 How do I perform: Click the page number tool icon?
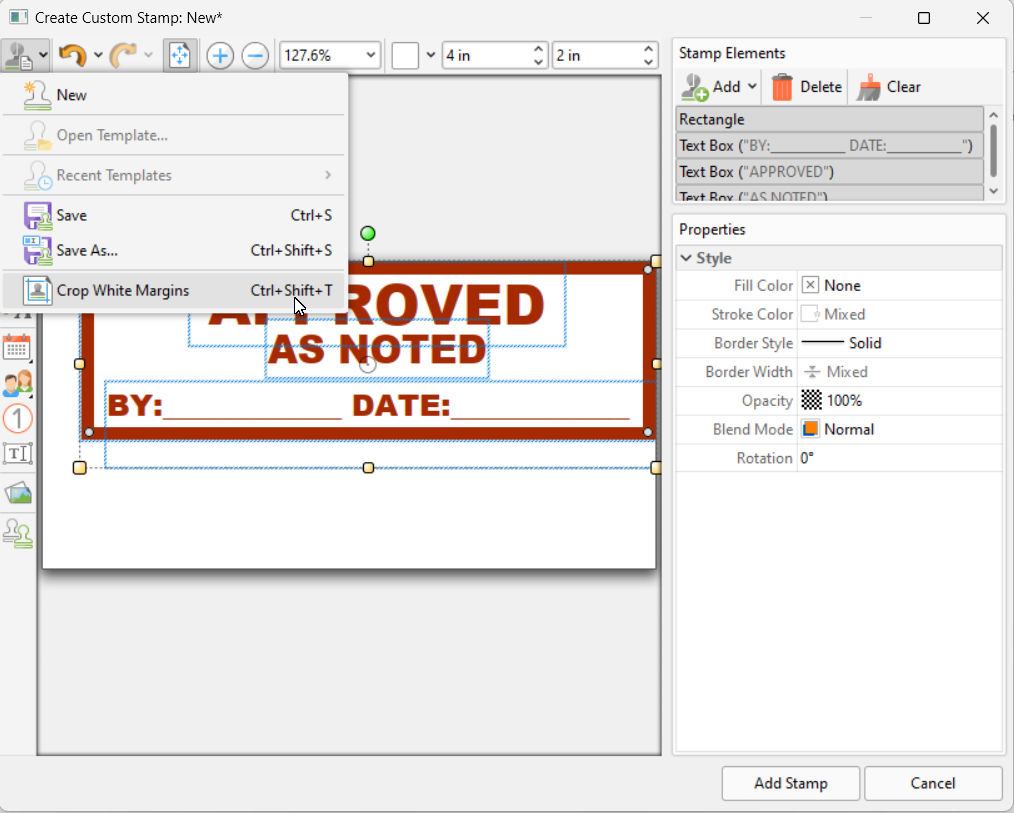(x=18, y=418)
